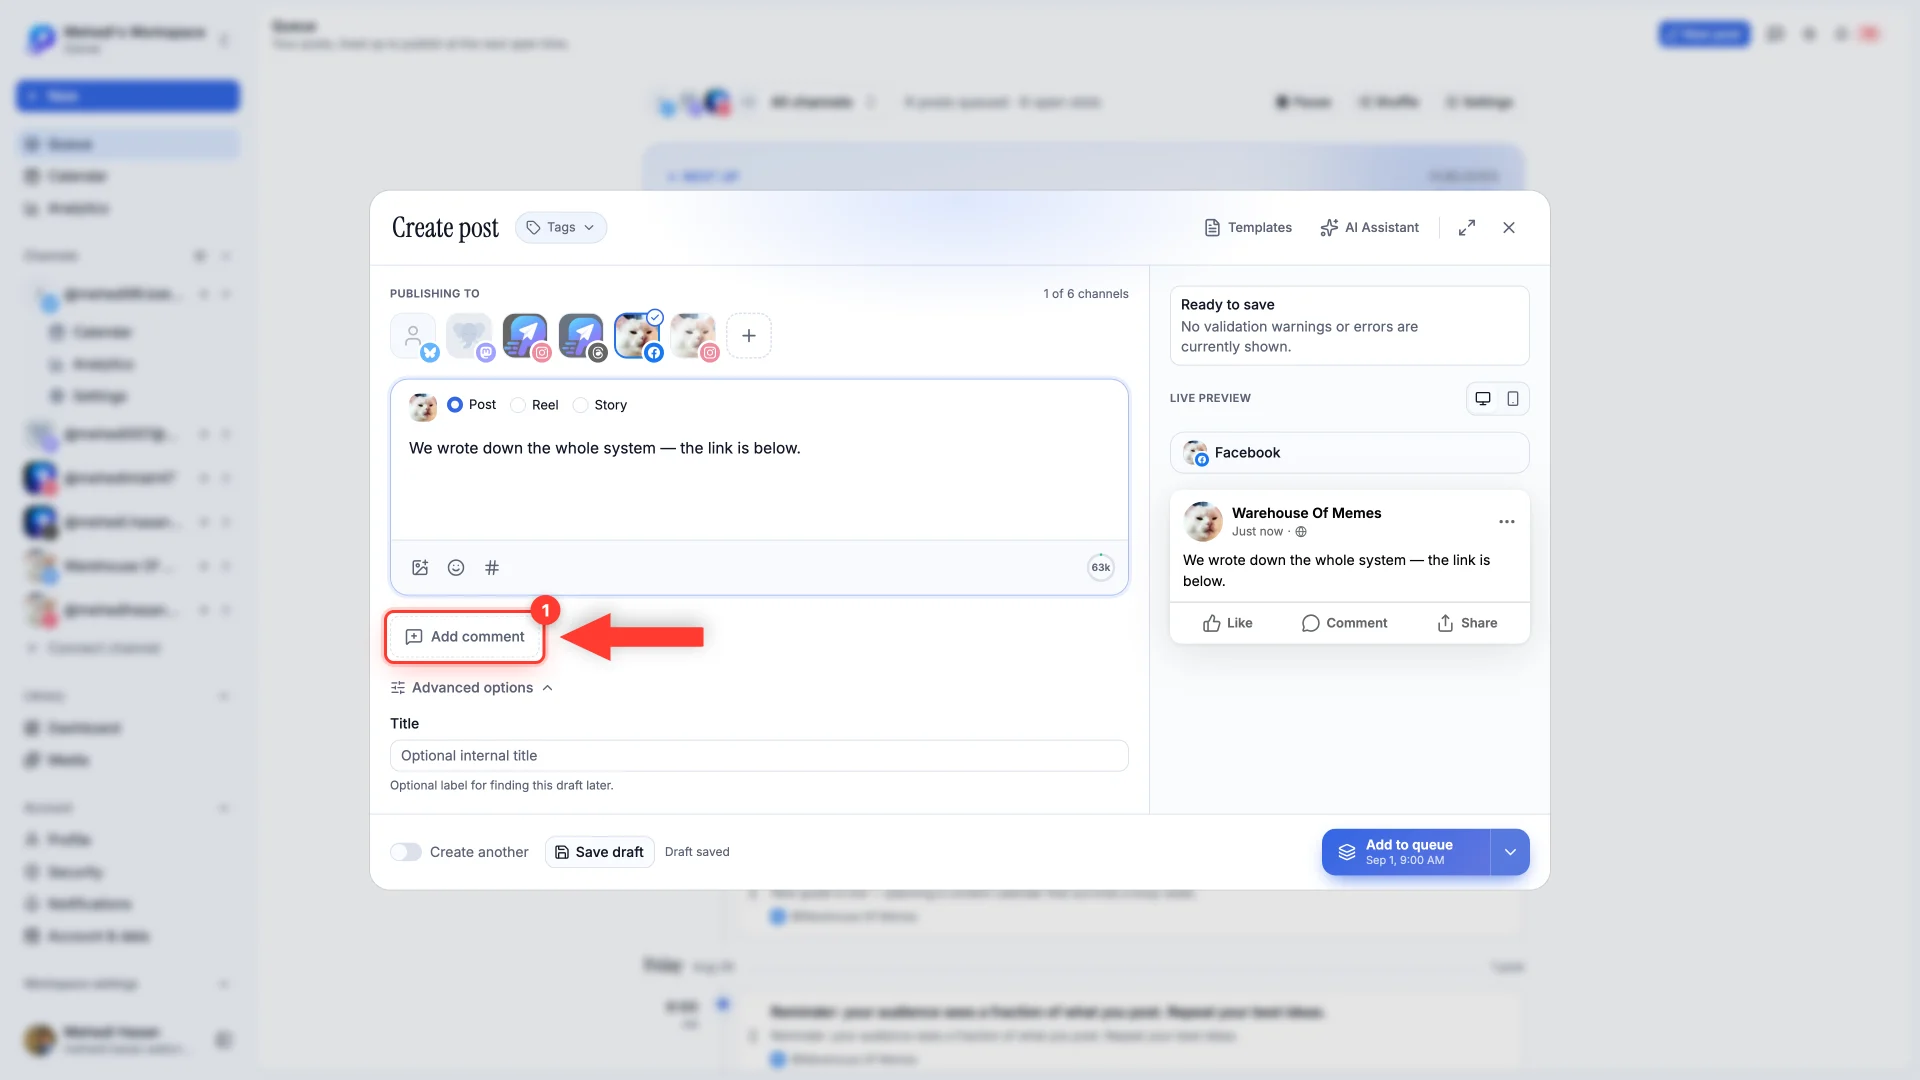The height and width of the screenshot is (1080, 1920).
Task: Collapse Advanced options section
Action: point(472,688)
